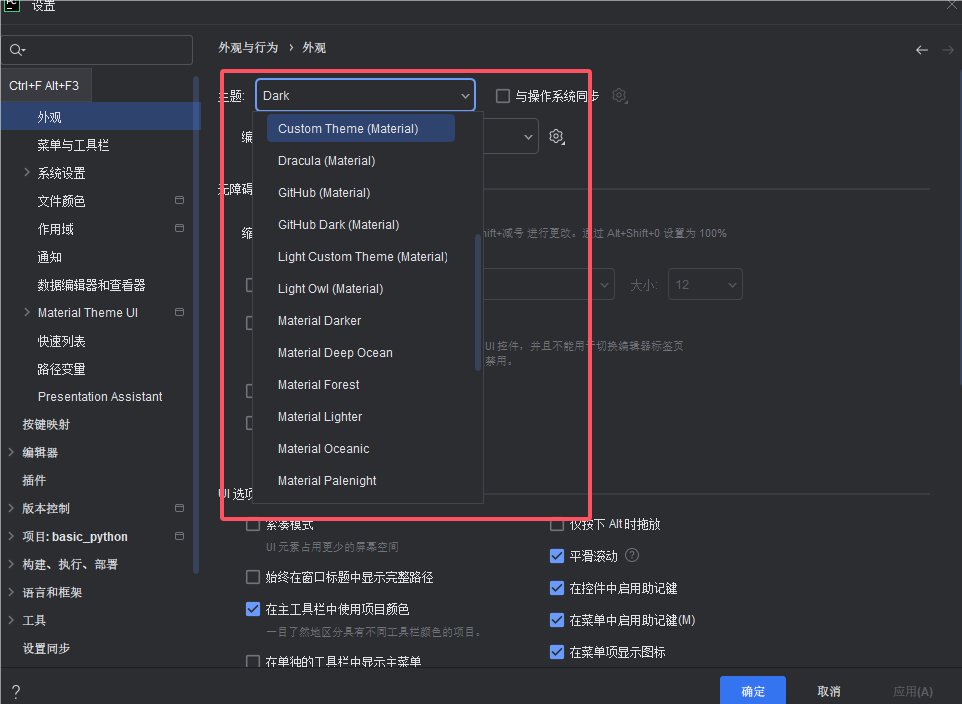Open the help tooltip icon next to 平滑滚动
This screenshot has height=704, width=962.
pyautogui.click(x=632, y=555)
